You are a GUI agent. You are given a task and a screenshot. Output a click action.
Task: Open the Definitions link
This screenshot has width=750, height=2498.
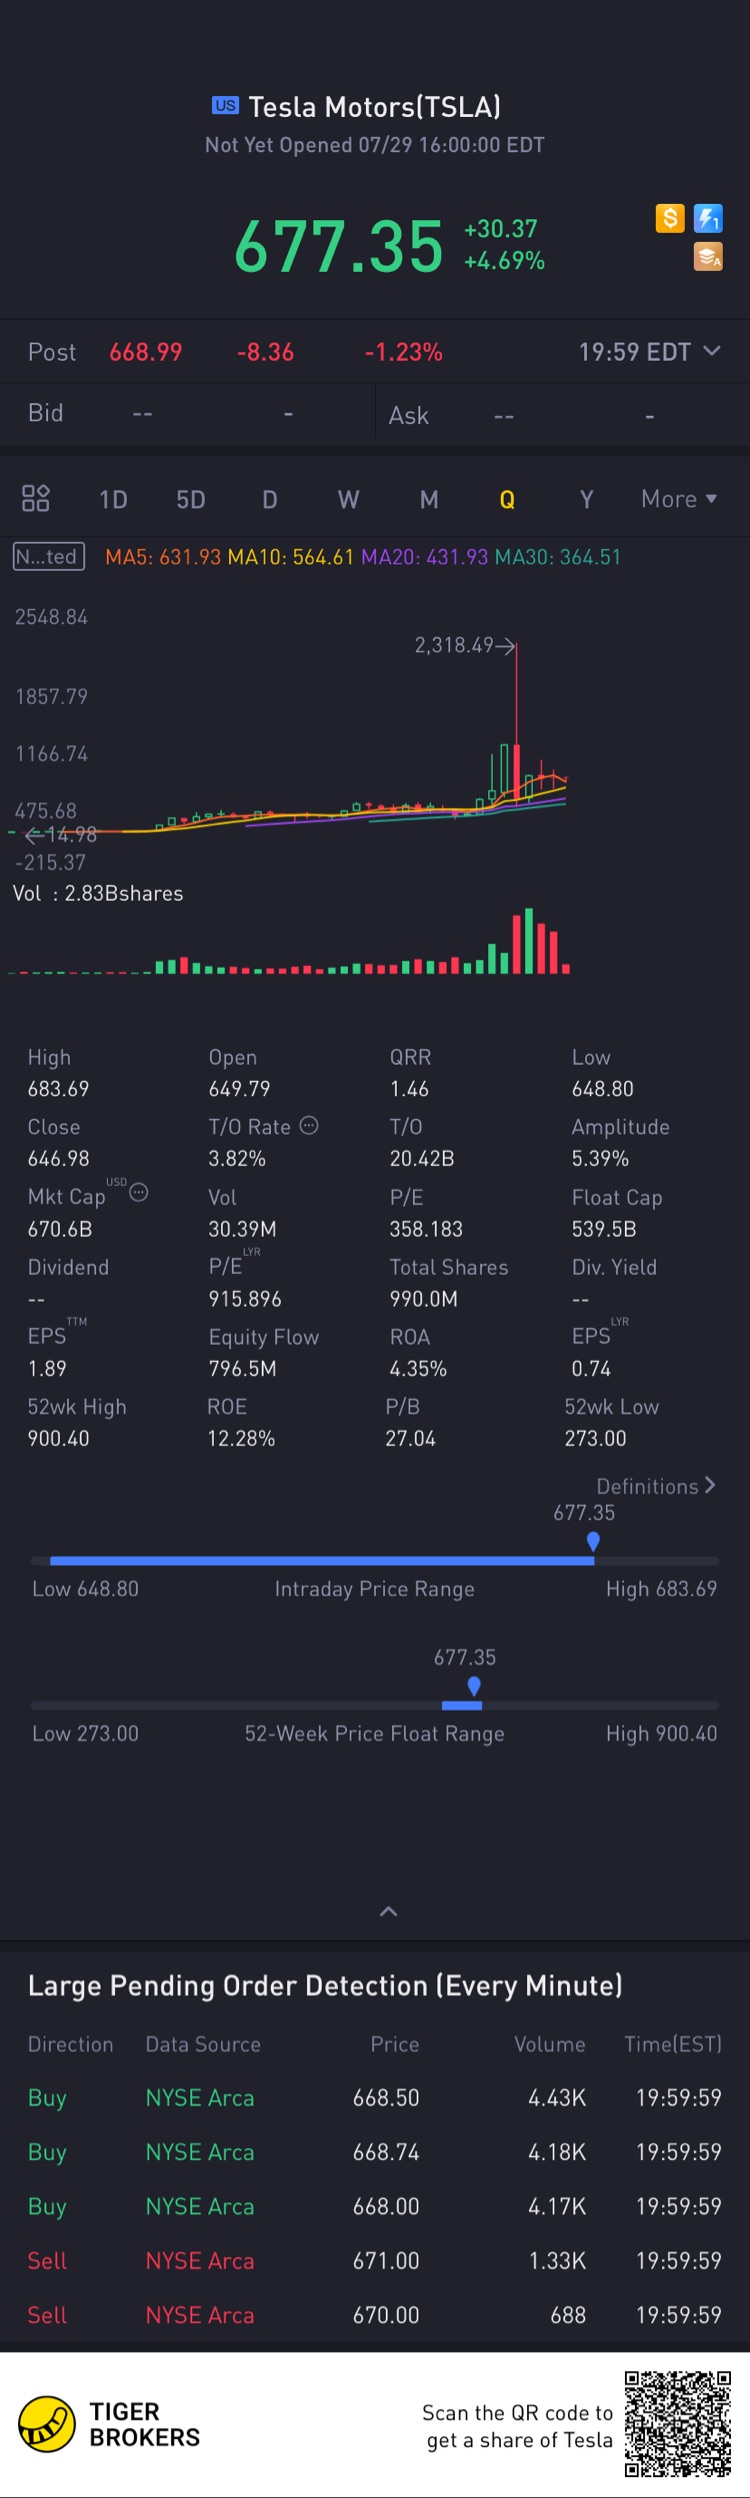(x=656, y=1486)
